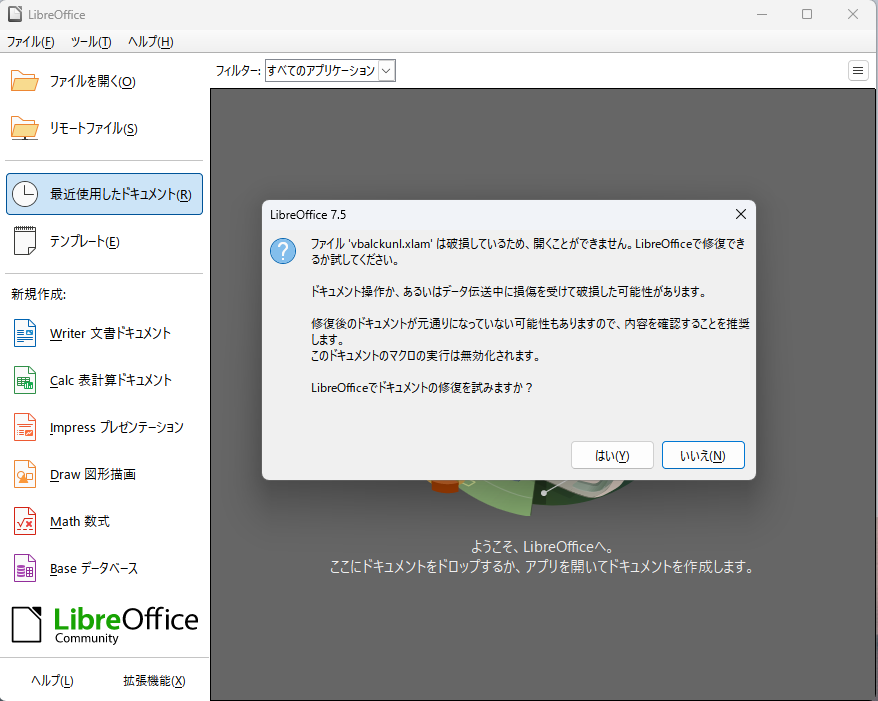Click the templates notepad icon

click(25, 241)
